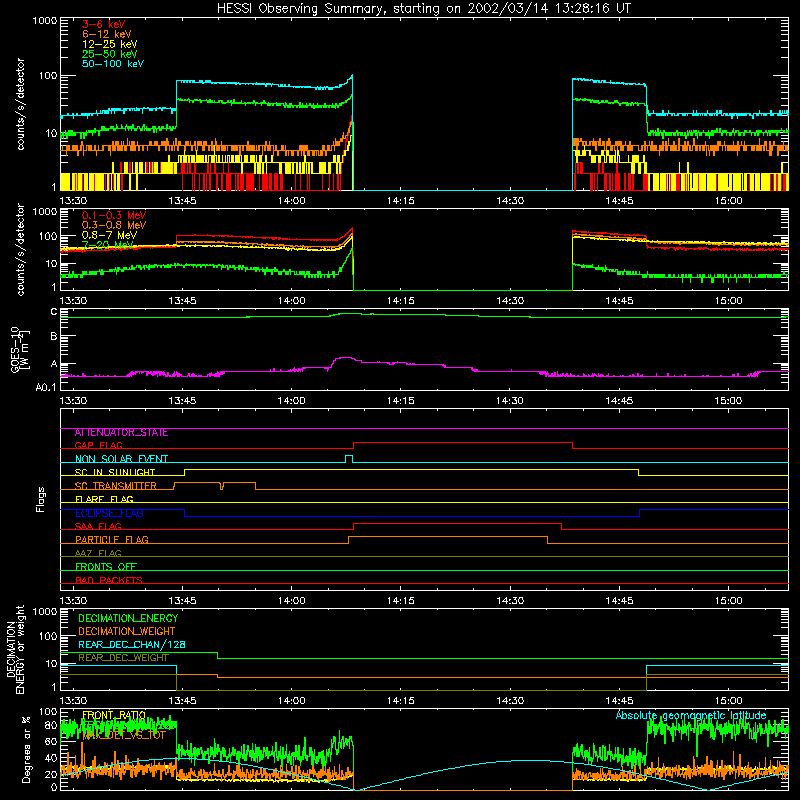Select the B class label on GOES axis
The image size is (800, 800).
[x=54, y=336]
